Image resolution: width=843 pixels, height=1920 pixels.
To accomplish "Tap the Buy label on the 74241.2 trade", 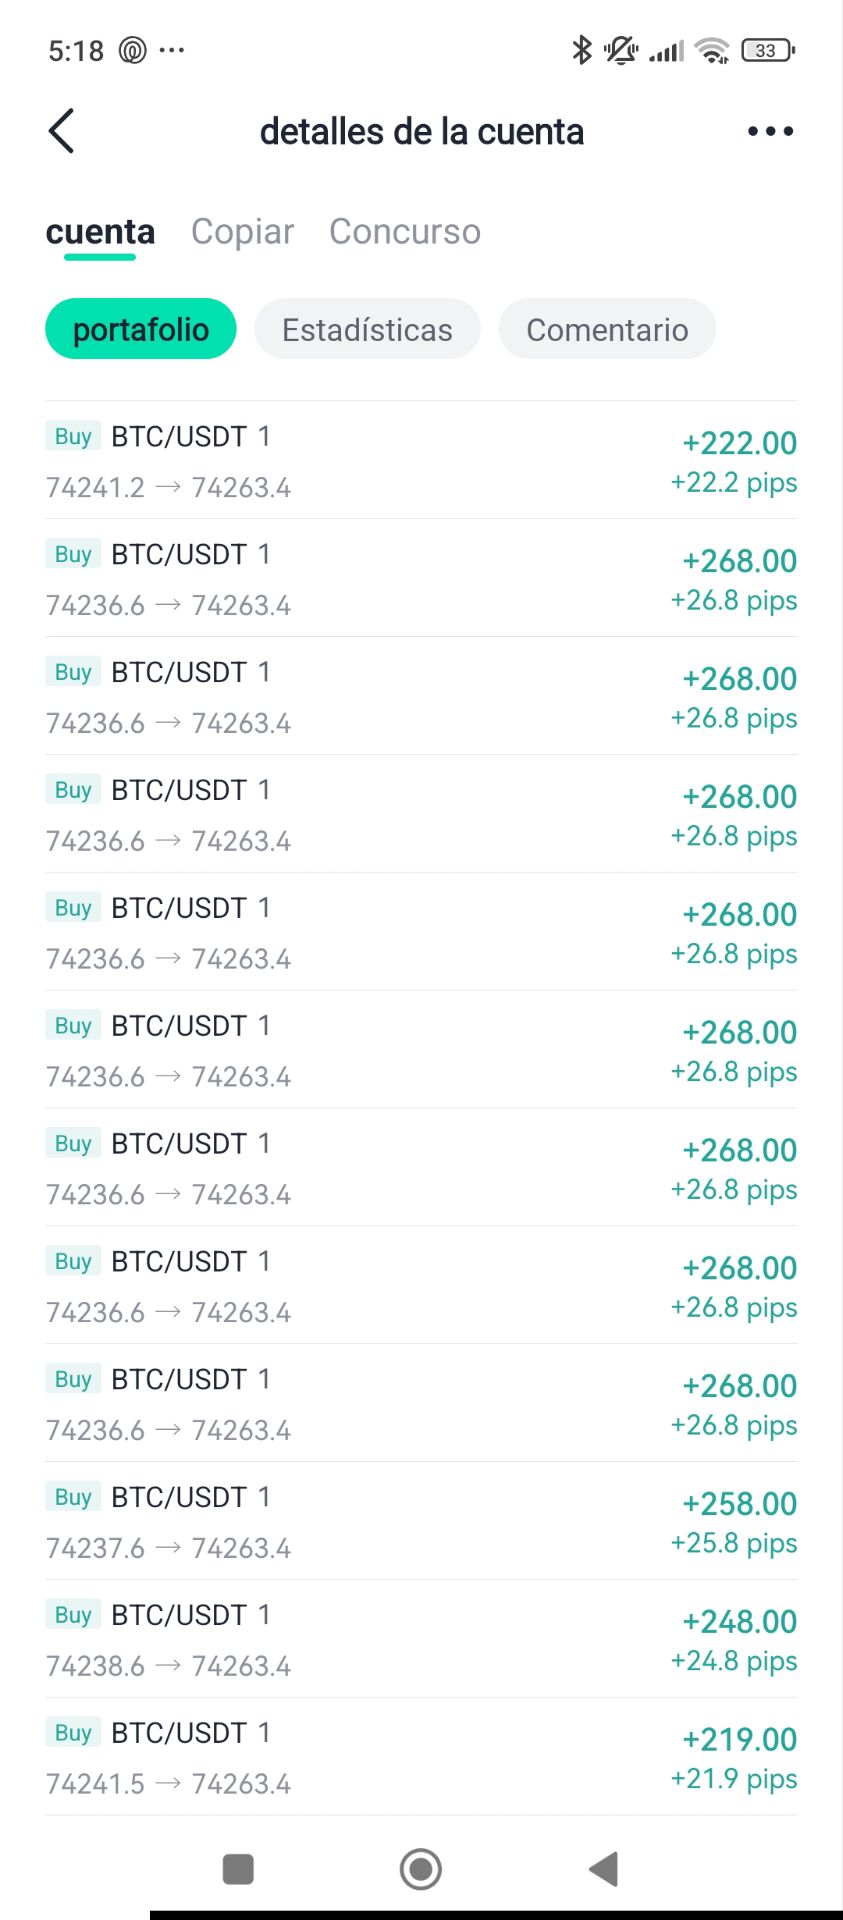I will coord(73,437).
